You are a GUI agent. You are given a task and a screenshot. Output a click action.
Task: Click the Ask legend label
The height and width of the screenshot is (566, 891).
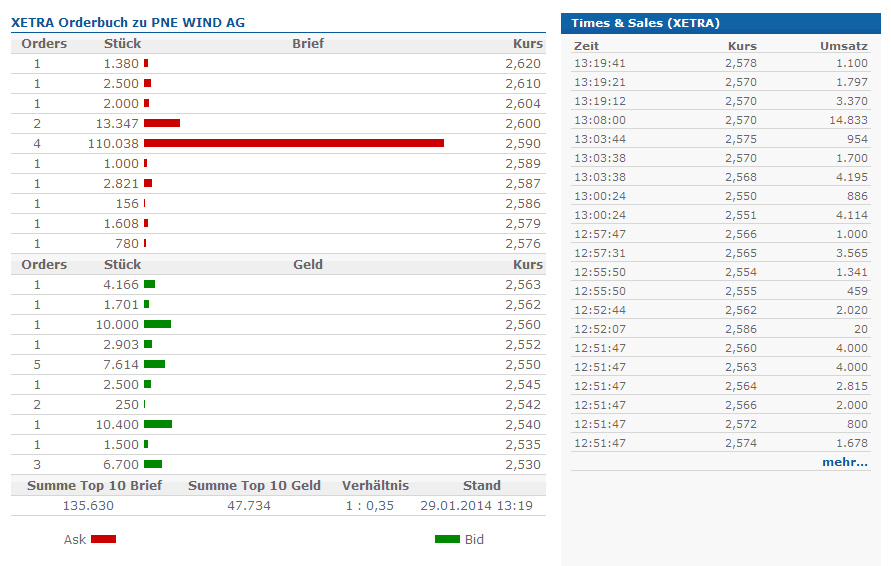pos(74,539)
